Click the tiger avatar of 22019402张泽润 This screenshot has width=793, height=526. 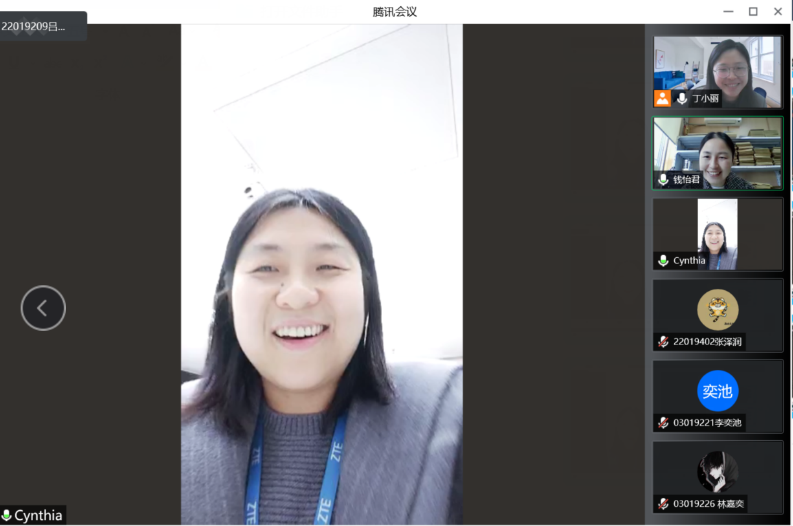(717, 309)
